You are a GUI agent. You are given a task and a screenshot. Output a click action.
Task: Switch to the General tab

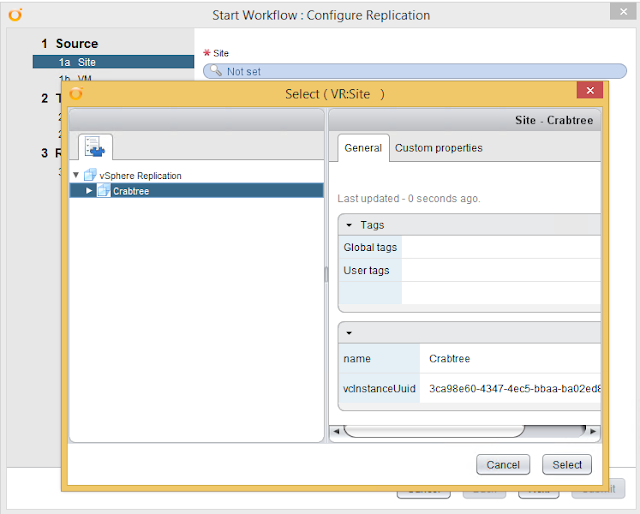(363, 148)
